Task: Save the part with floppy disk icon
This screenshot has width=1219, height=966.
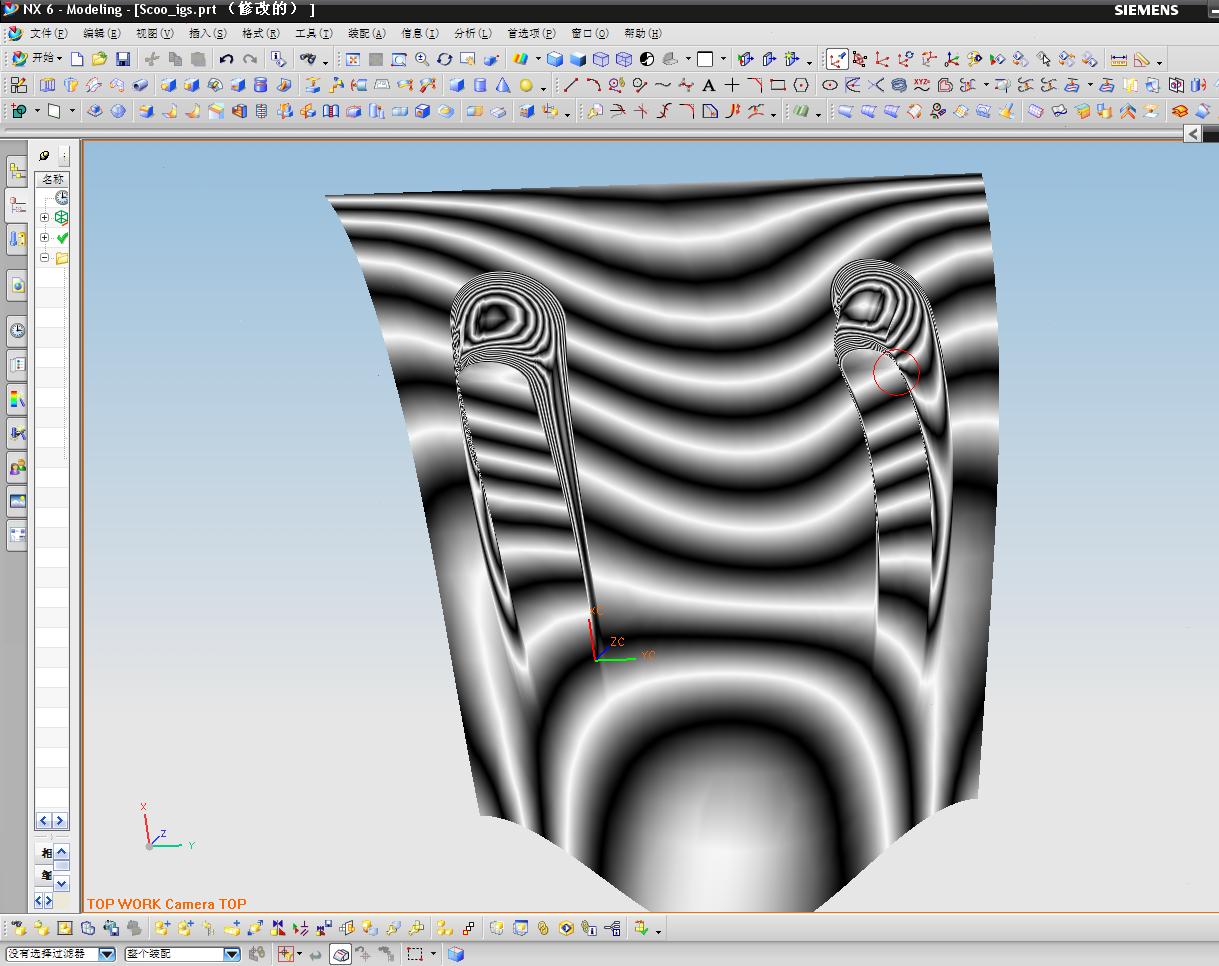Action: [x=123, y=59]
